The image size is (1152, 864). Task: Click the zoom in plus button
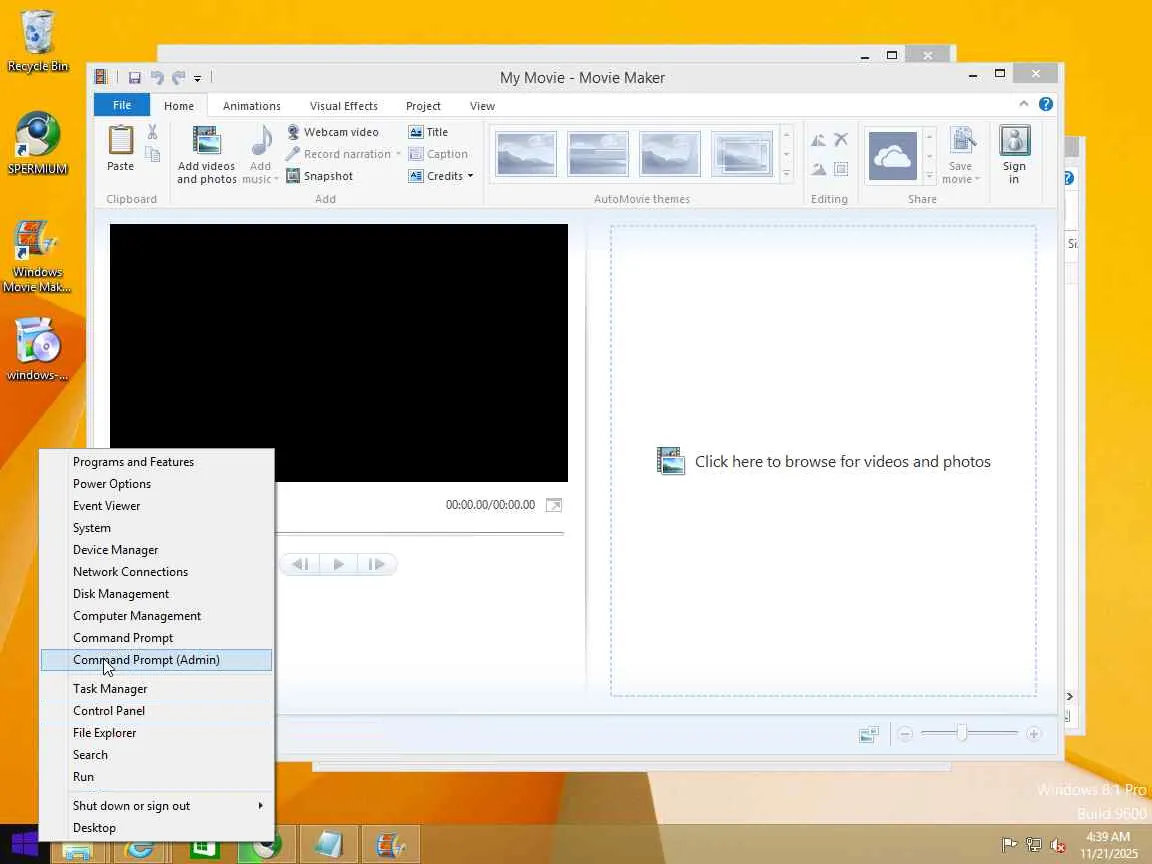pyautogui.click(x=1034, y=733)
